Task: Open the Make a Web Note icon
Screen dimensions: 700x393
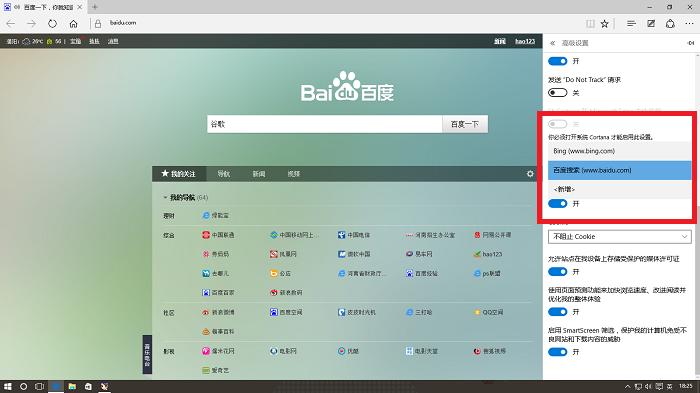Action: (x=651, y=24)
